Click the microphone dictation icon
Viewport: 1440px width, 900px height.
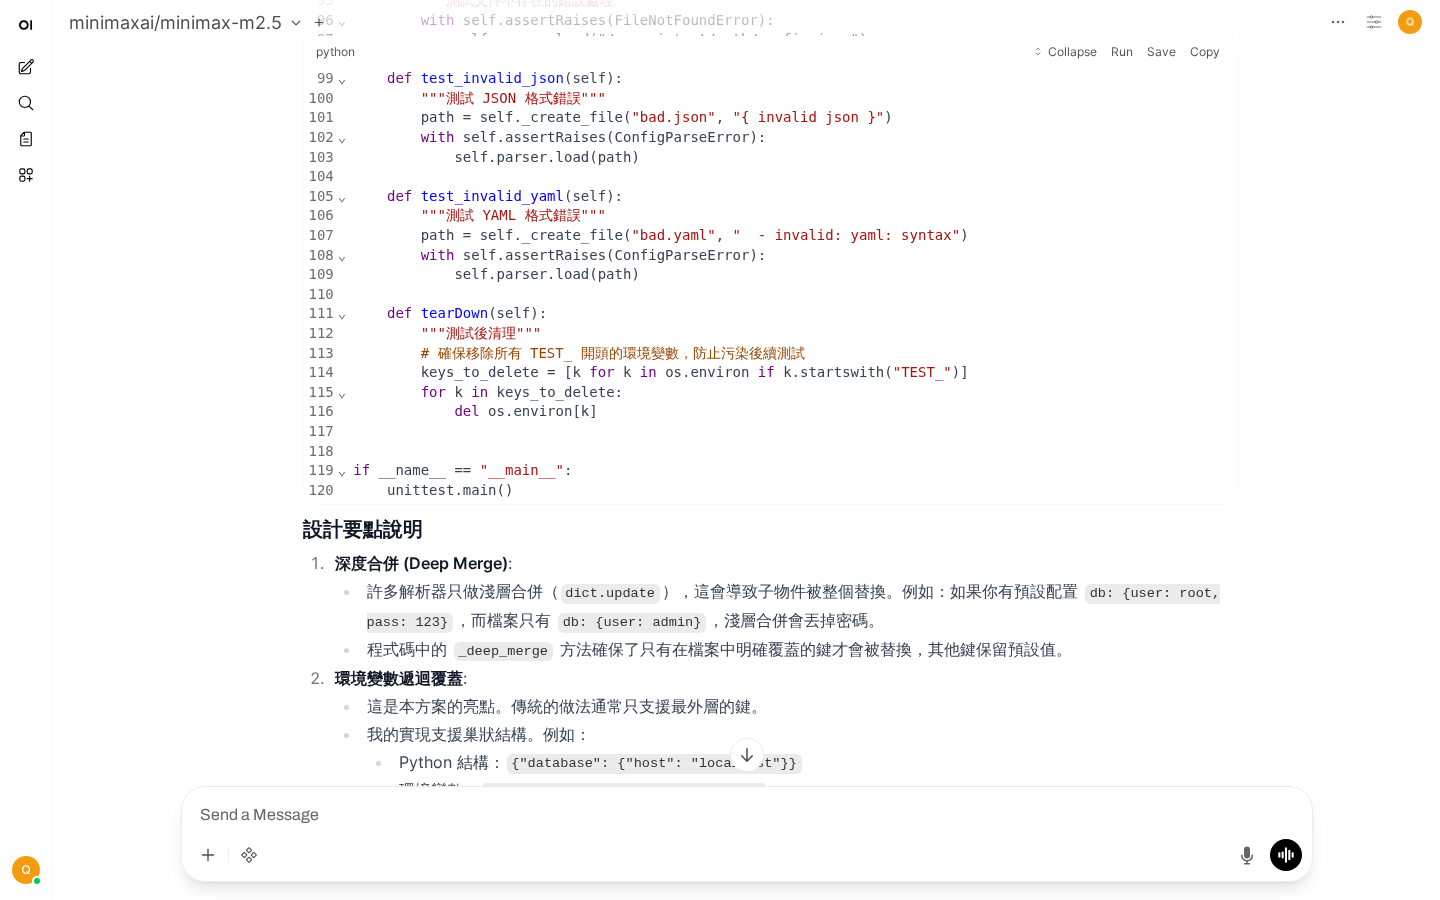pyautogui.click(x=1246, y=855)
